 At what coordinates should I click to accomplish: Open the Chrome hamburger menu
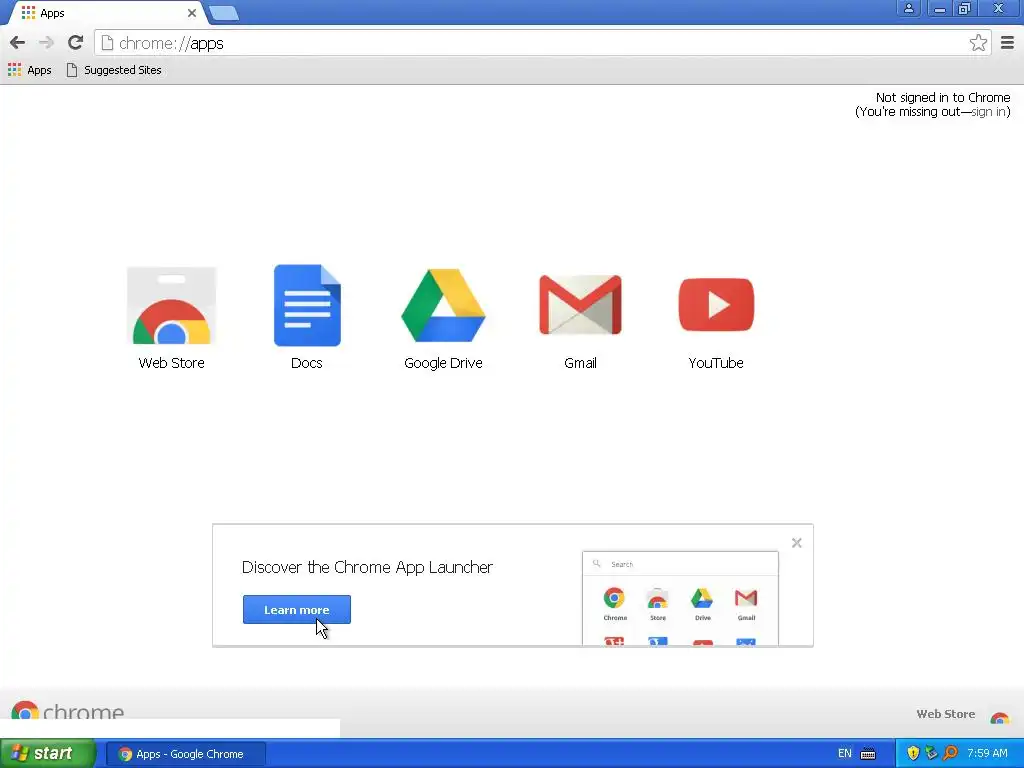coord(1007,43)
